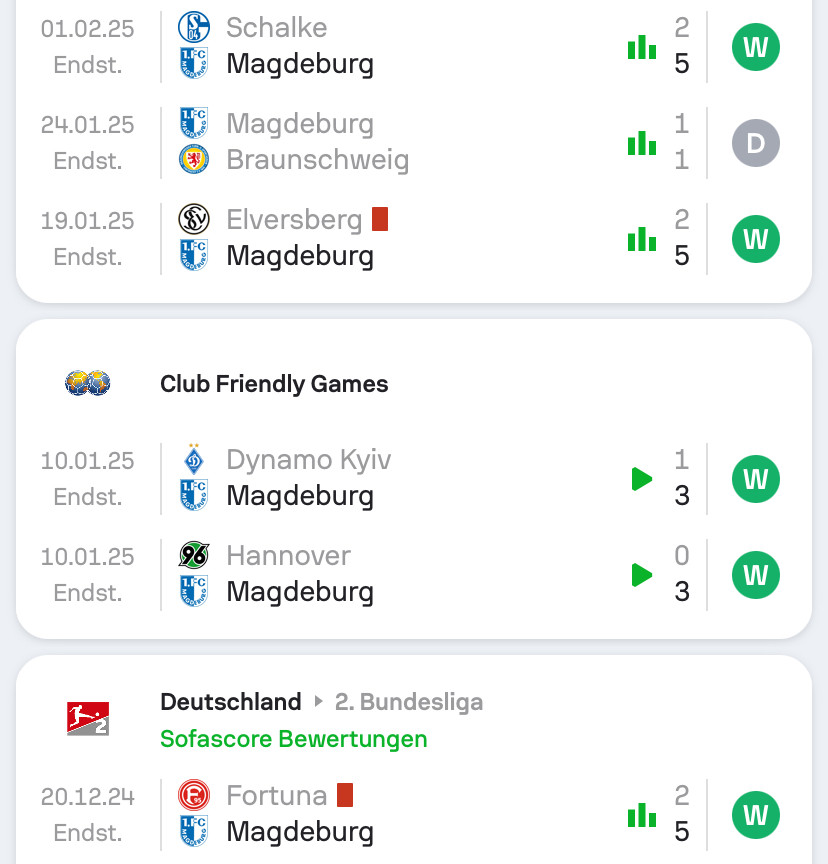The height and width of the screenshot is (864, 828).
Task: Open 2. Bundesliga league page
Action: pyautogui.click(x=408, y=702)
